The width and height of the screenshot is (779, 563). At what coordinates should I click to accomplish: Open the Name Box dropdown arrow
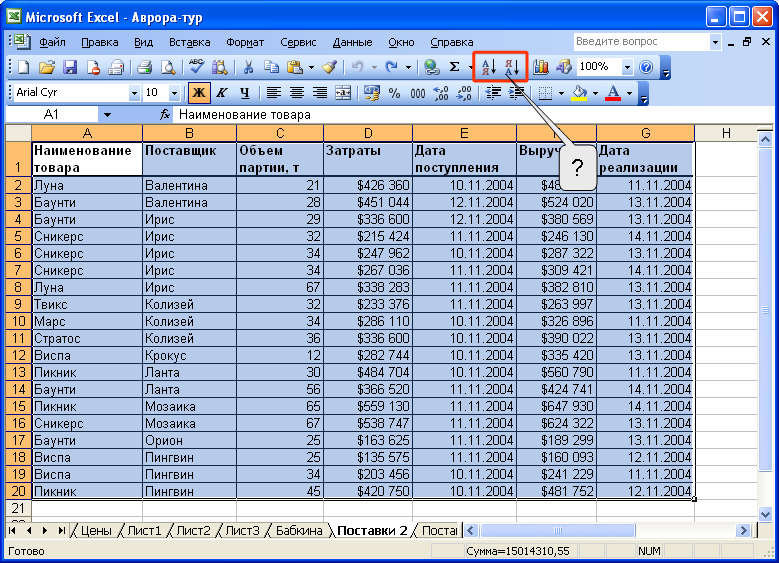(x=107, y=115)
